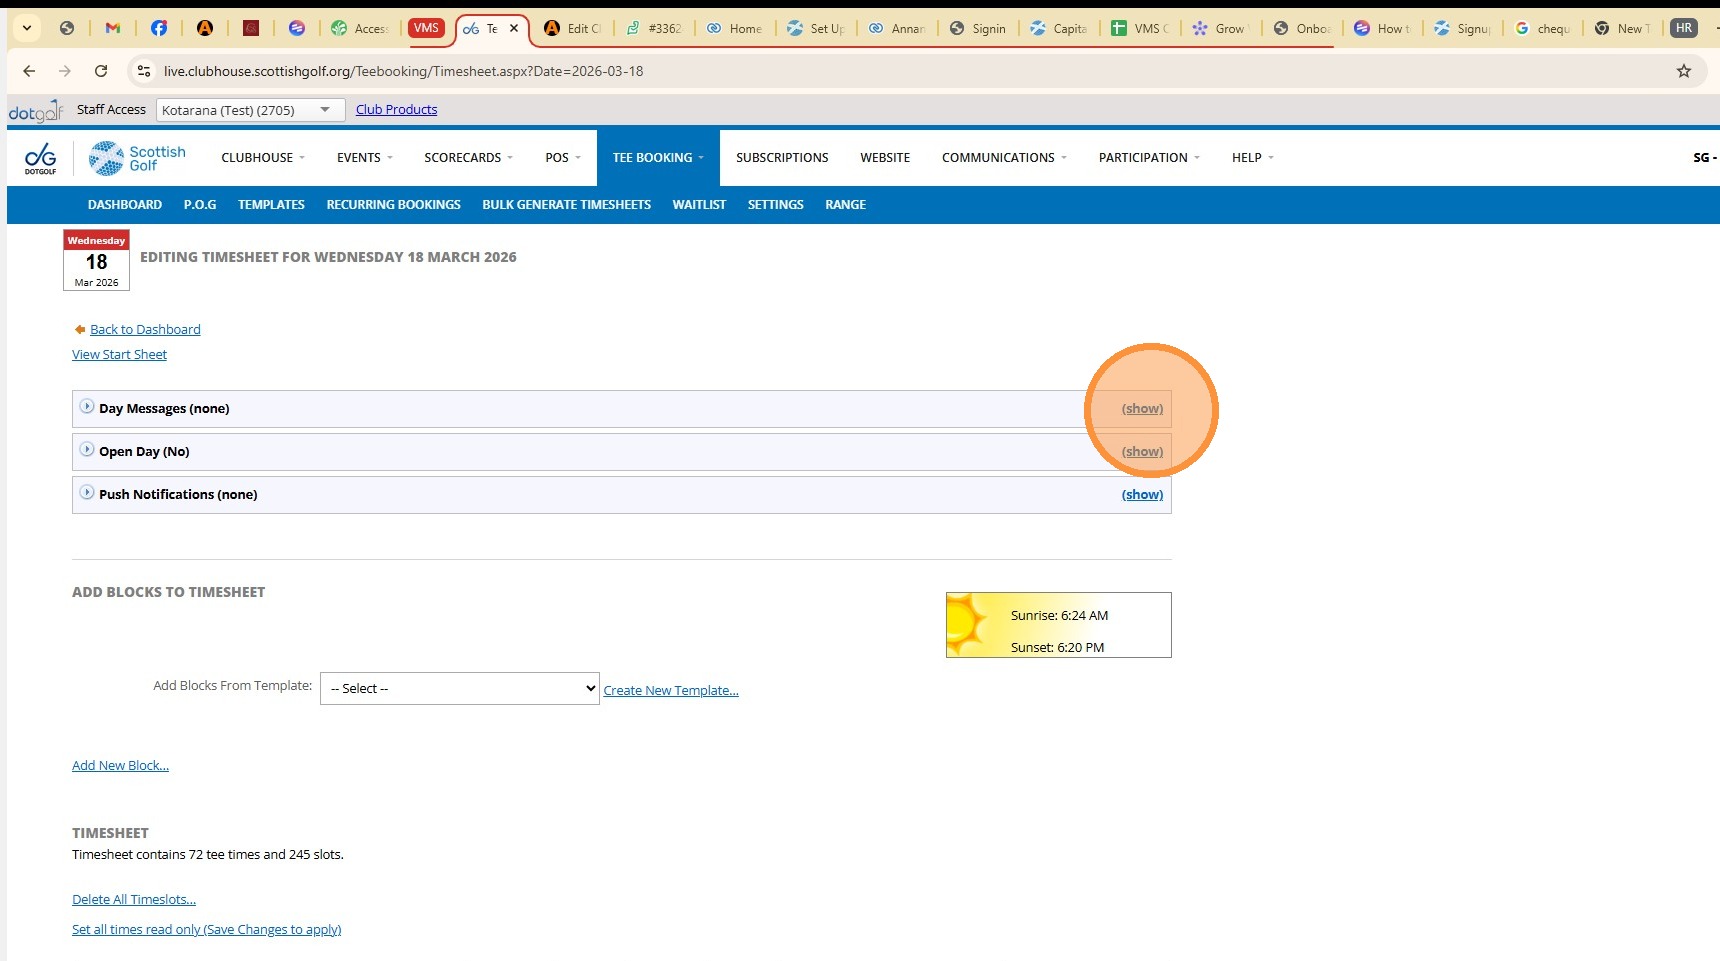Image resolution: width=1720 pixels, height=961 pixels.
Task: Click the Scottish Golf logo
Action: 137,158
